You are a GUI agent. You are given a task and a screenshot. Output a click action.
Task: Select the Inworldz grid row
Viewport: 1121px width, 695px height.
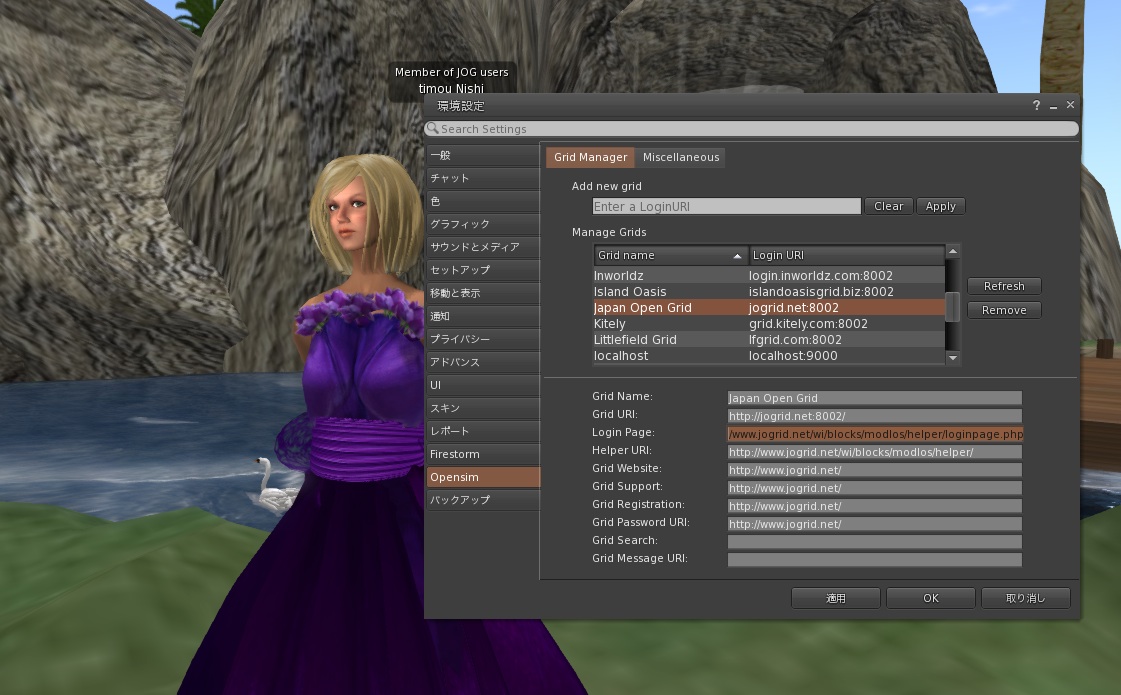769,276
